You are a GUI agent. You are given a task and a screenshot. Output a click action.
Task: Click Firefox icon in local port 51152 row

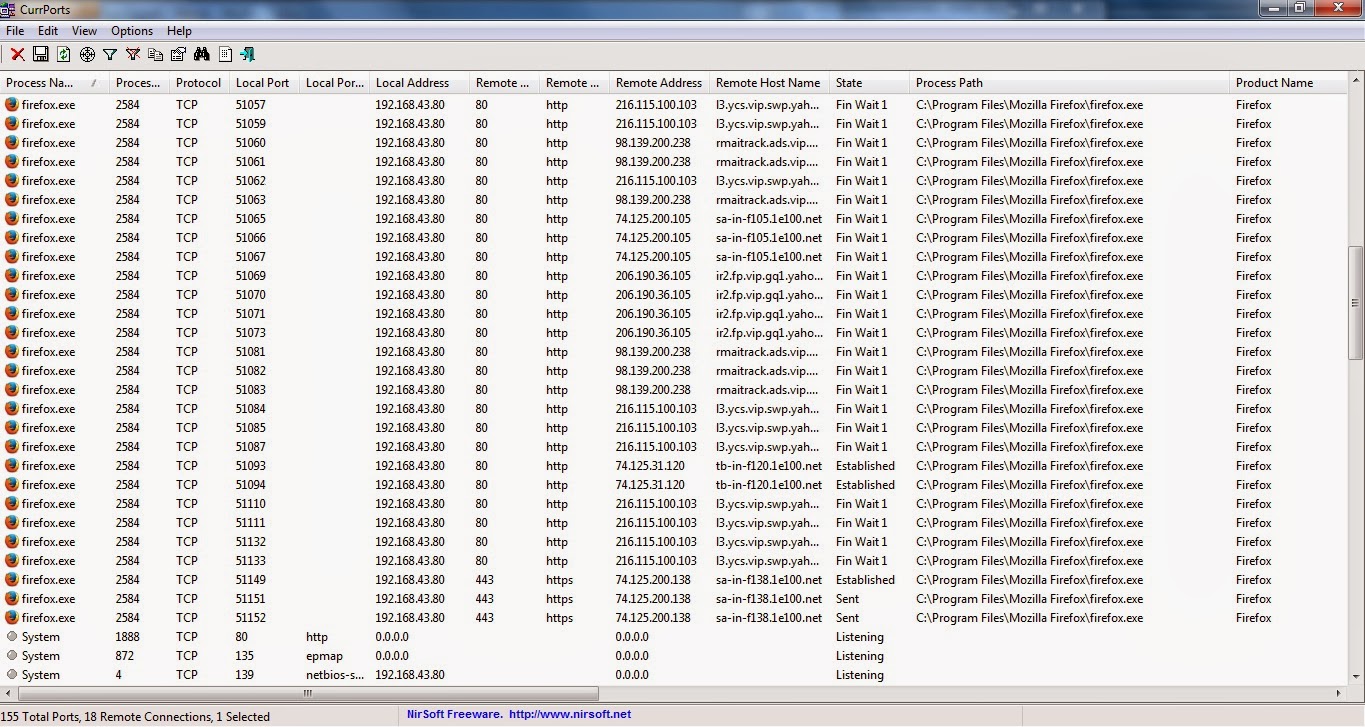(x=12, y=617)
